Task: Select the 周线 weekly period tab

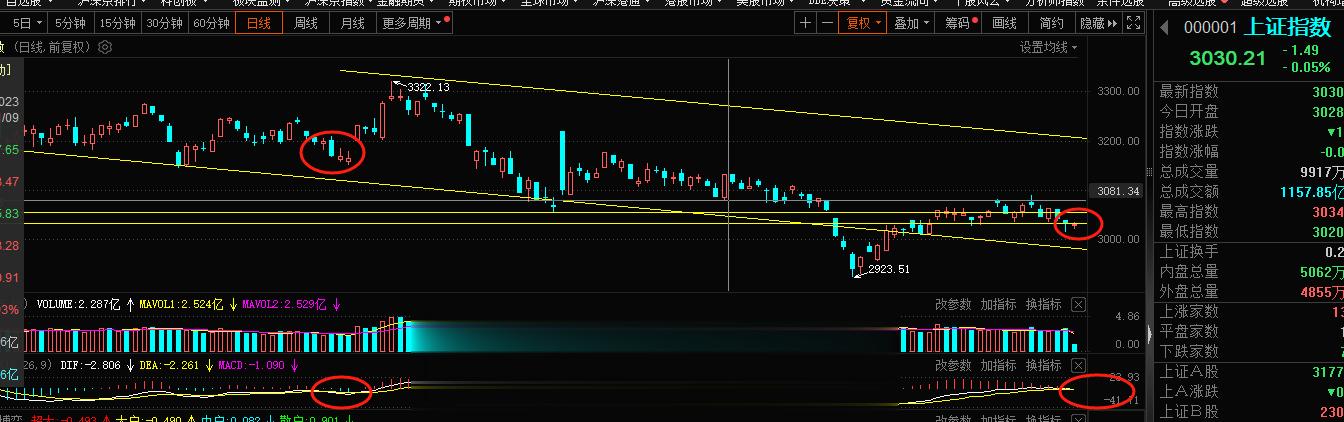Action: (x=306, y=23)
